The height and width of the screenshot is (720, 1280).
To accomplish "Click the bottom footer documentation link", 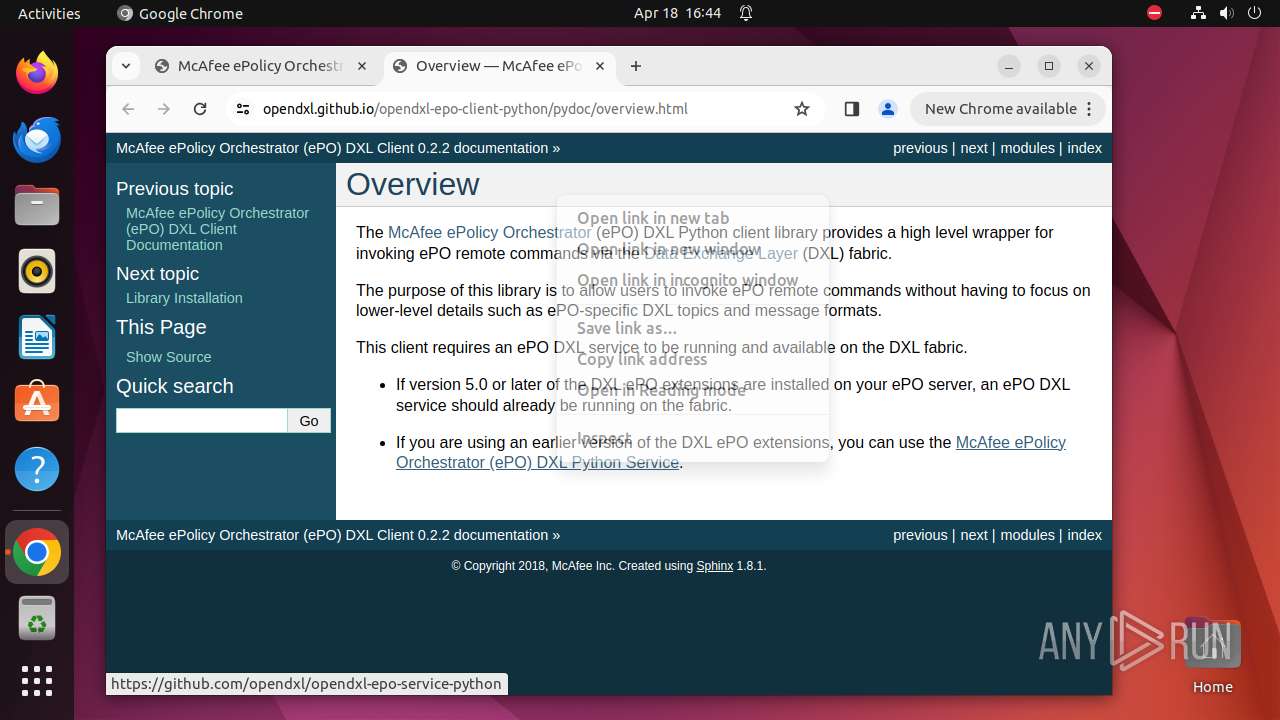I will pos(332,535).
